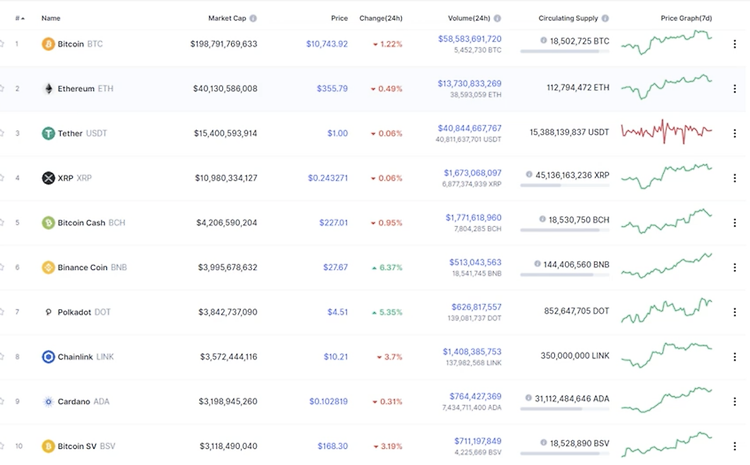Screen dimensions: 750x465
Task: Click Tether volume $40,844,667,767
Action: click(x=470, y=128)
